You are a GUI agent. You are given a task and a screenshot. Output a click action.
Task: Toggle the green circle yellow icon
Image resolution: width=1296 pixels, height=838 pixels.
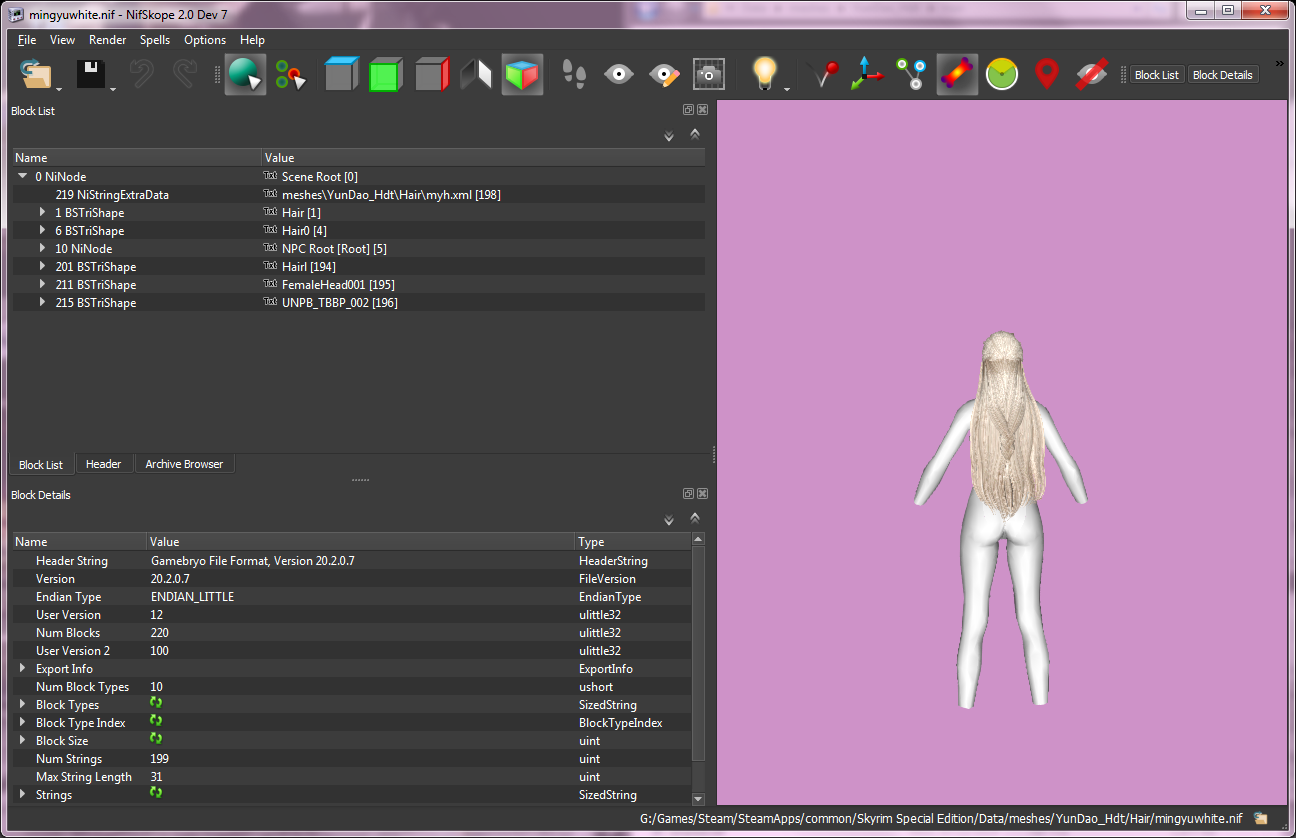[x=1002, y=75]
